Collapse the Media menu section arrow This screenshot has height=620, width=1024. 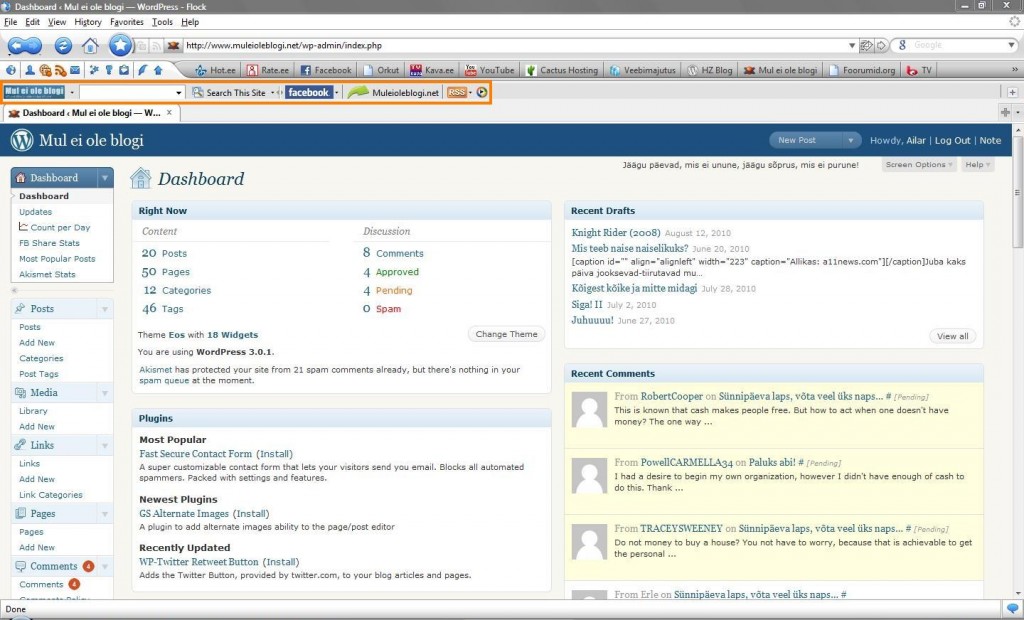pos(105,393)
